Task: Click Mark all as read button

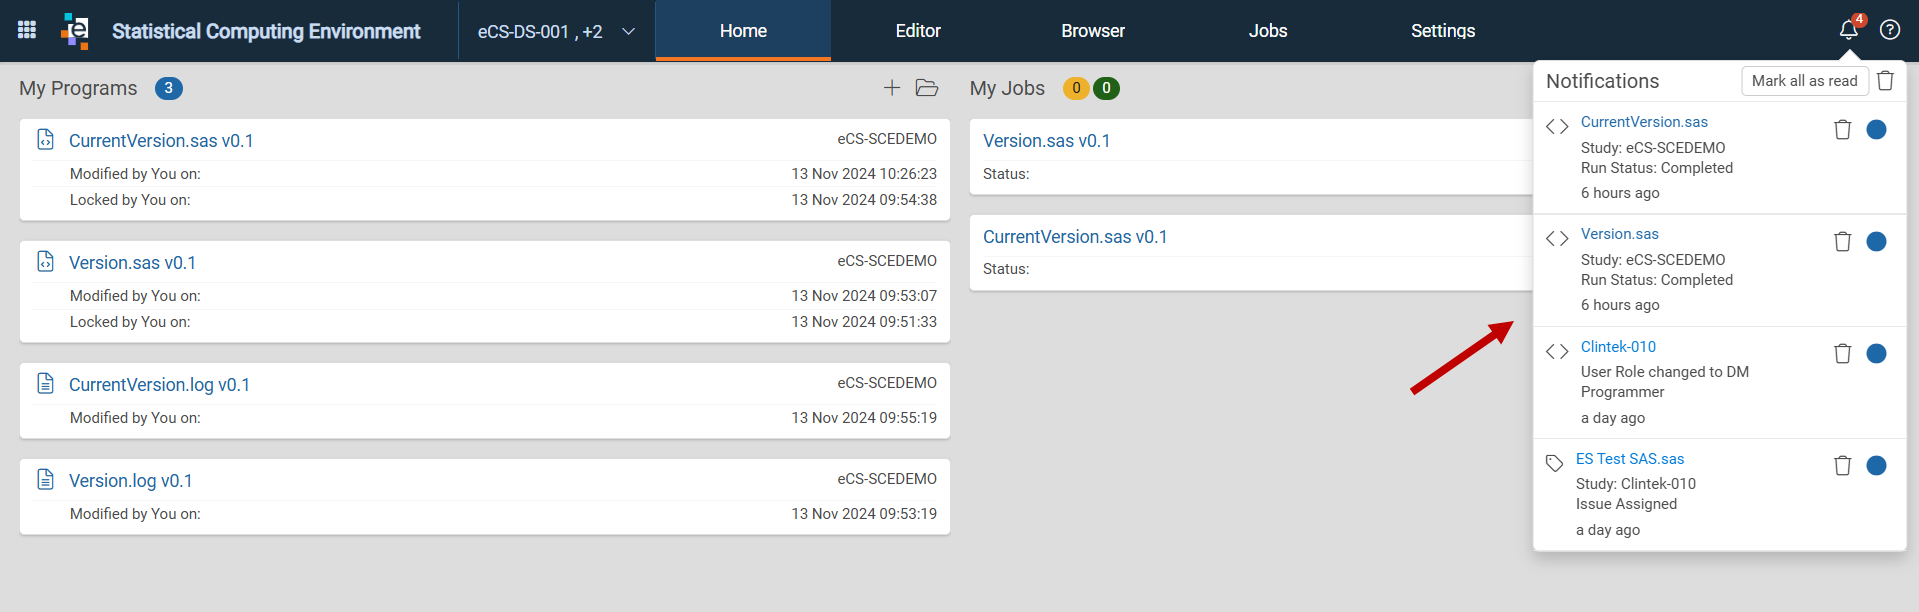Action: click(x=1804, y=81)
